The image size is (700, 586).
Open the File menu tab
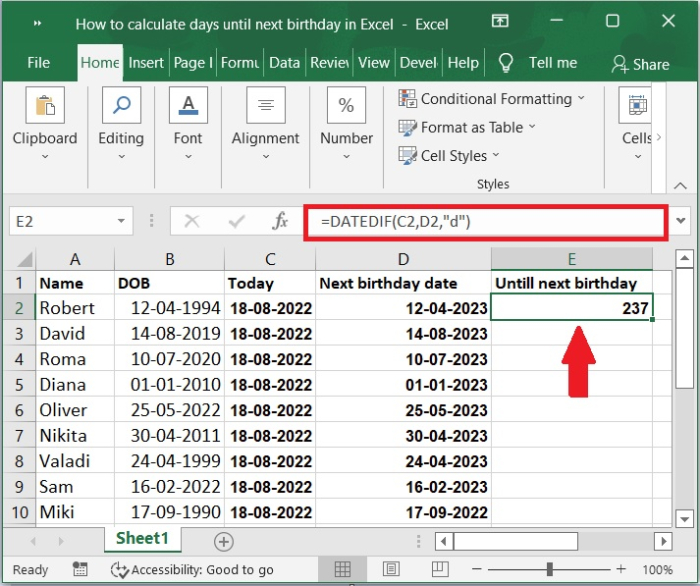(x=38, y=63)
